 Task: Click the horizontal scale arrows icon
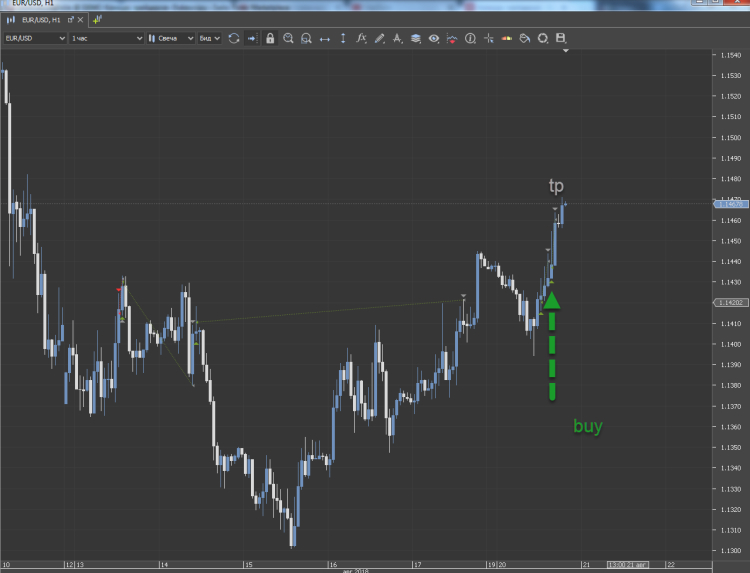coord(325,39)
